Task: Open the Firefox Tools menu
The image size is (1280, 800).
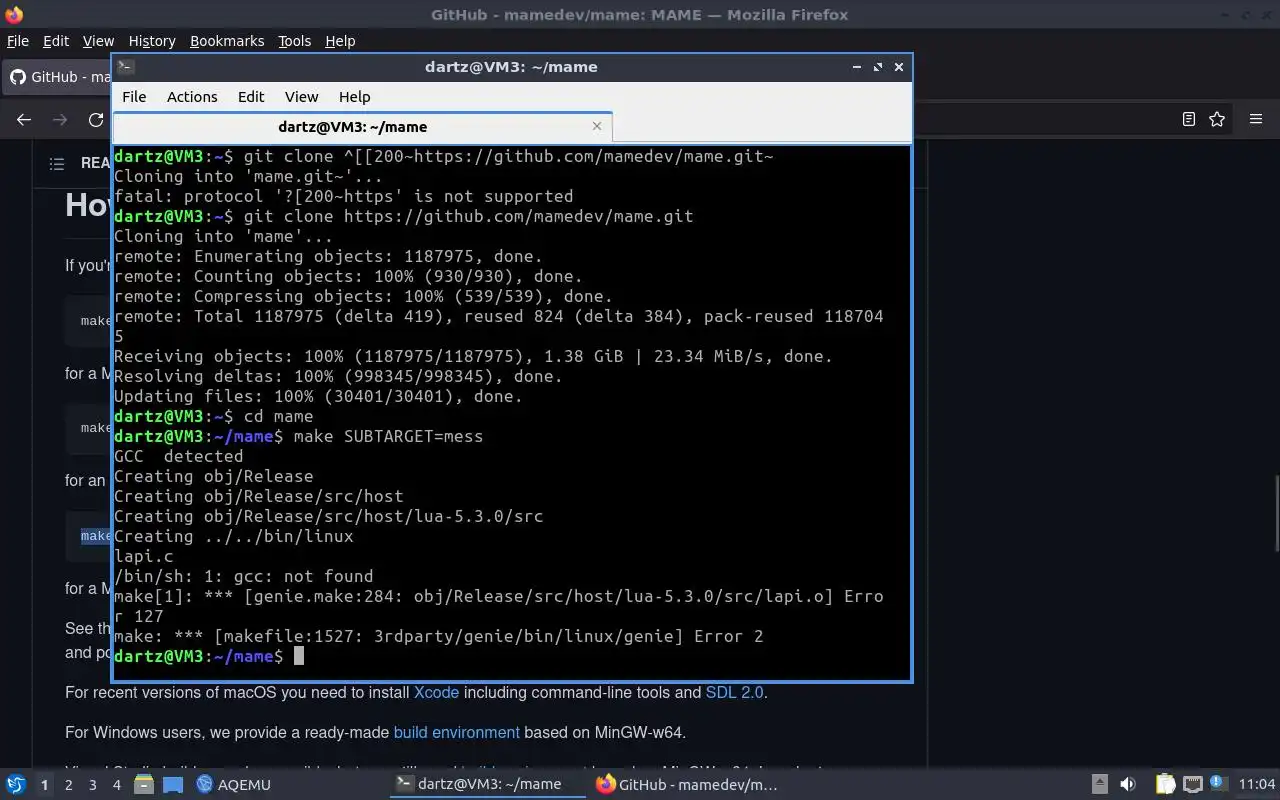Action: [294, 41]
